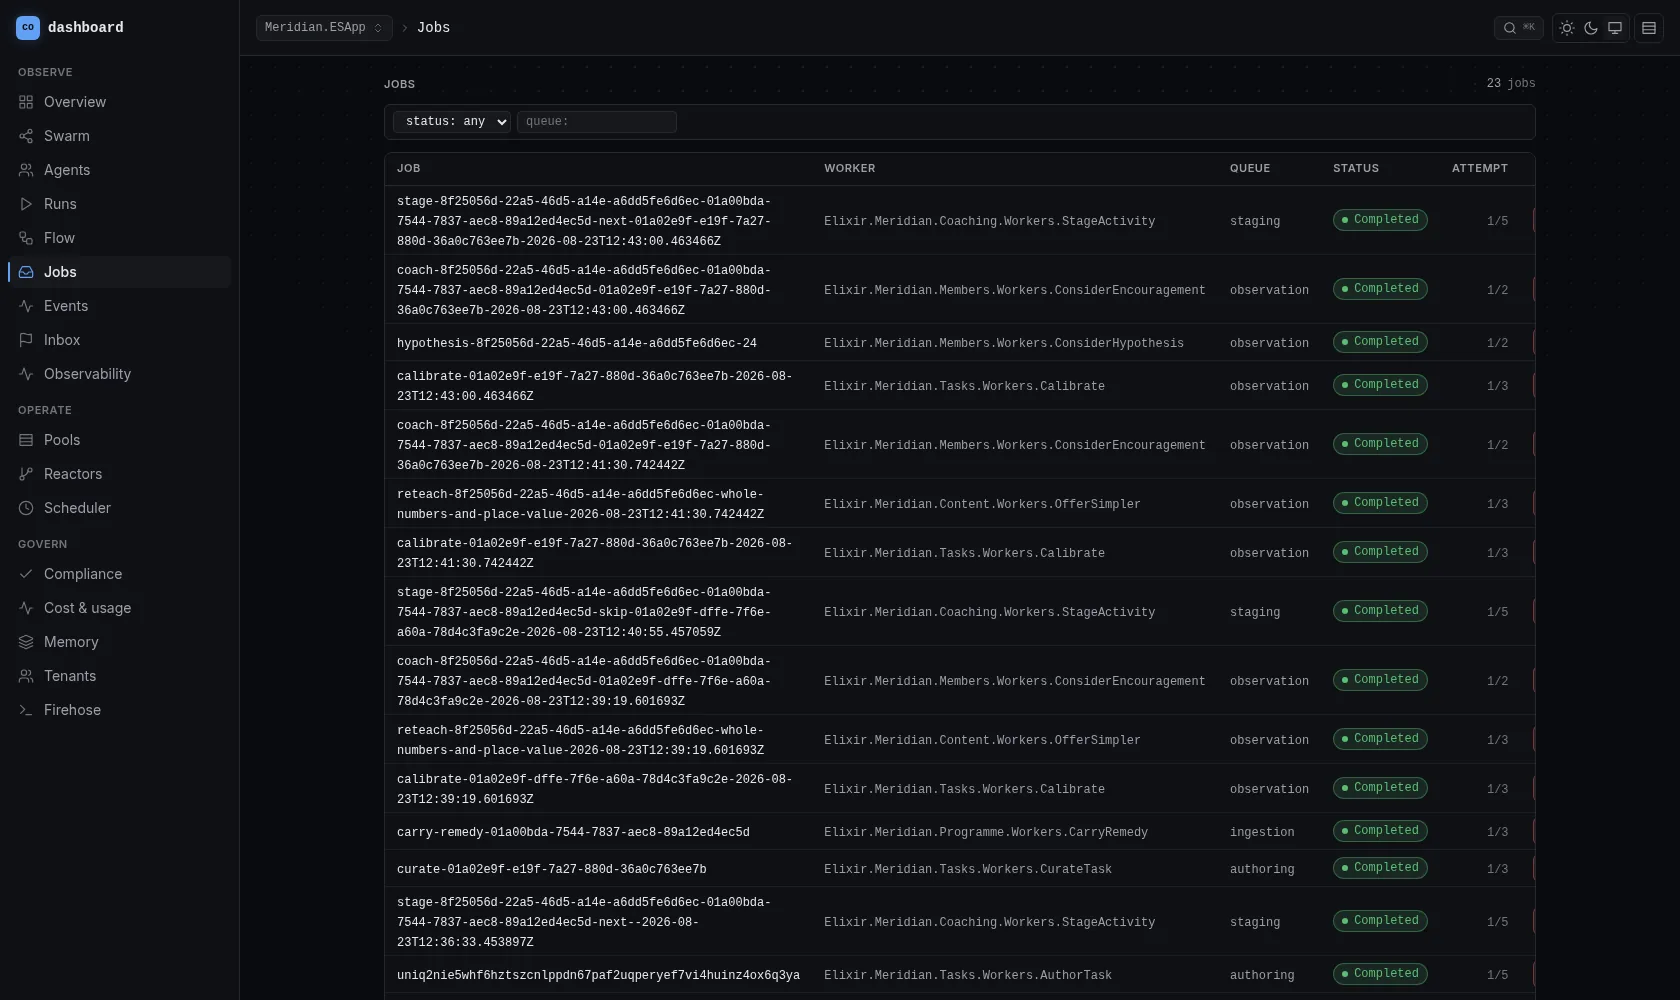Click worker Elixir.Meridian.Tasks.Workers.AuthorTask
This screenshot has height=1000, width=1680.
[x=967, y=975]
